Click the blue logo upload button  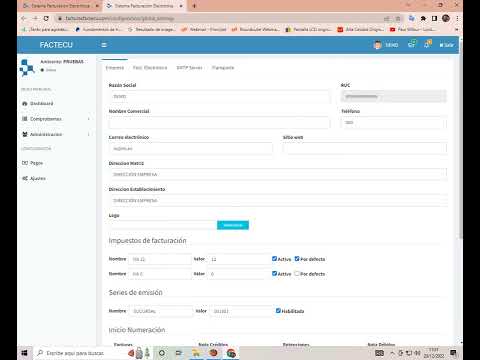233,225
